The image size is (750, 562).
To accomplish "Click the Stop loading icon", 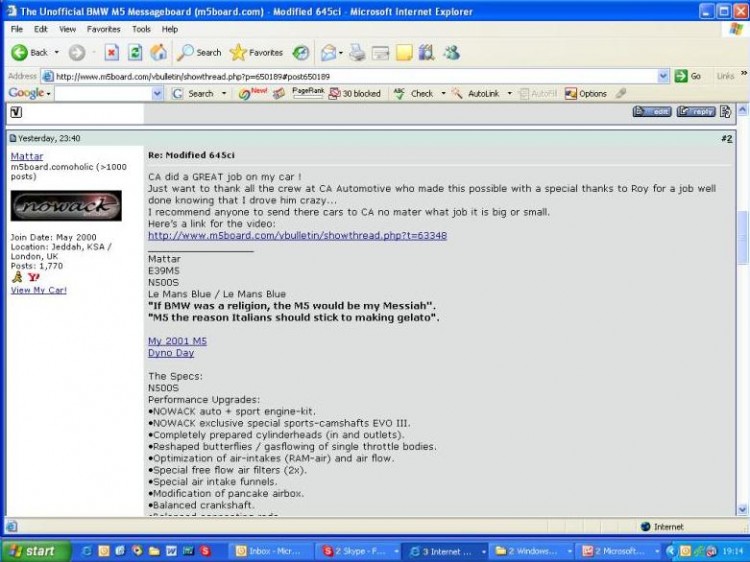I will coord(111,52).
